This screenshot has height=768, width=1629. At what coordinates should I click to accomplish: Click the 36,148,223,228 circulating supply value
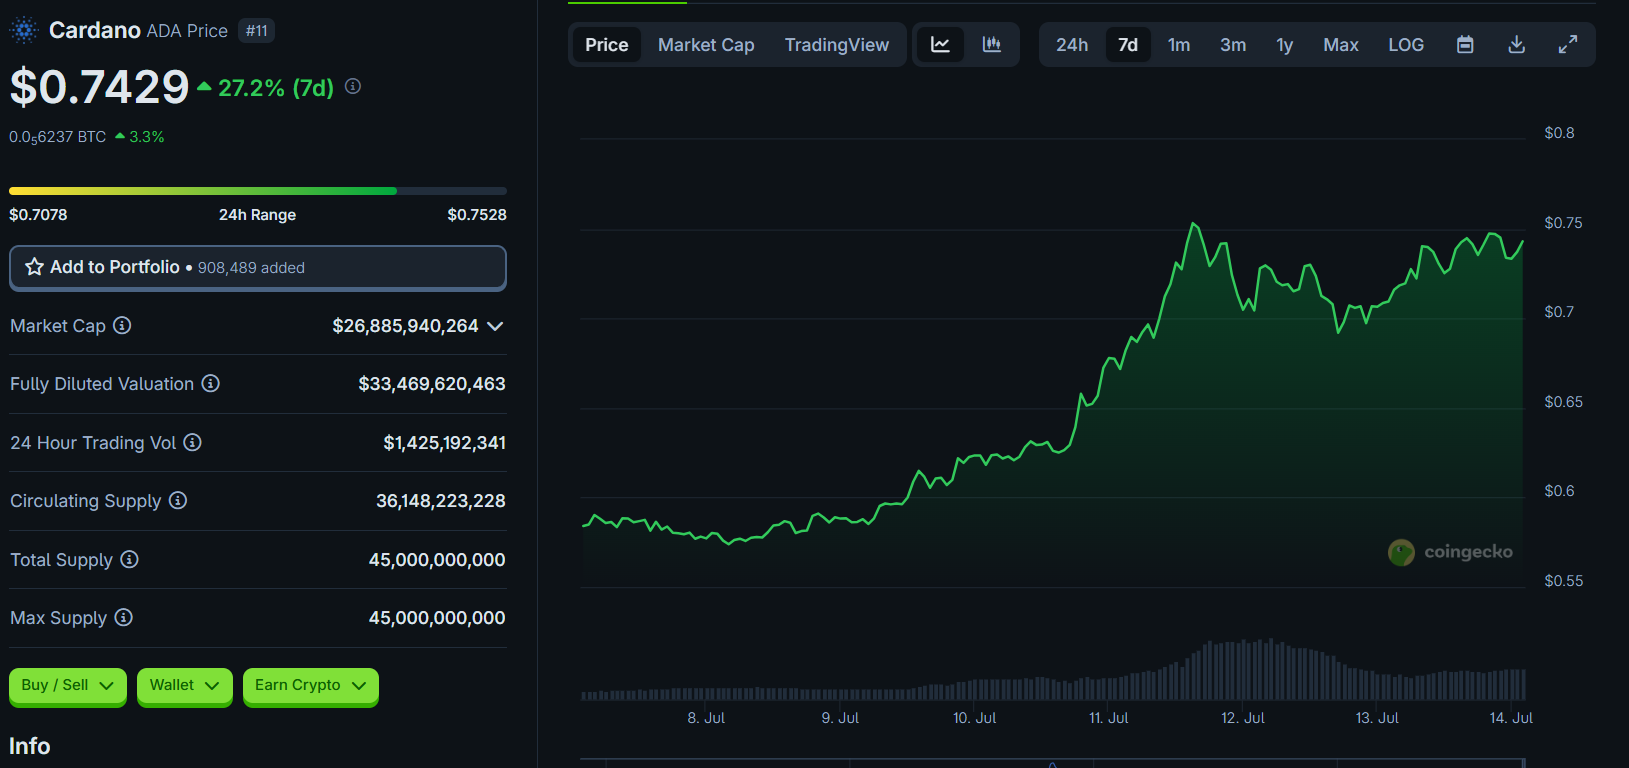(x=441, y=501)
